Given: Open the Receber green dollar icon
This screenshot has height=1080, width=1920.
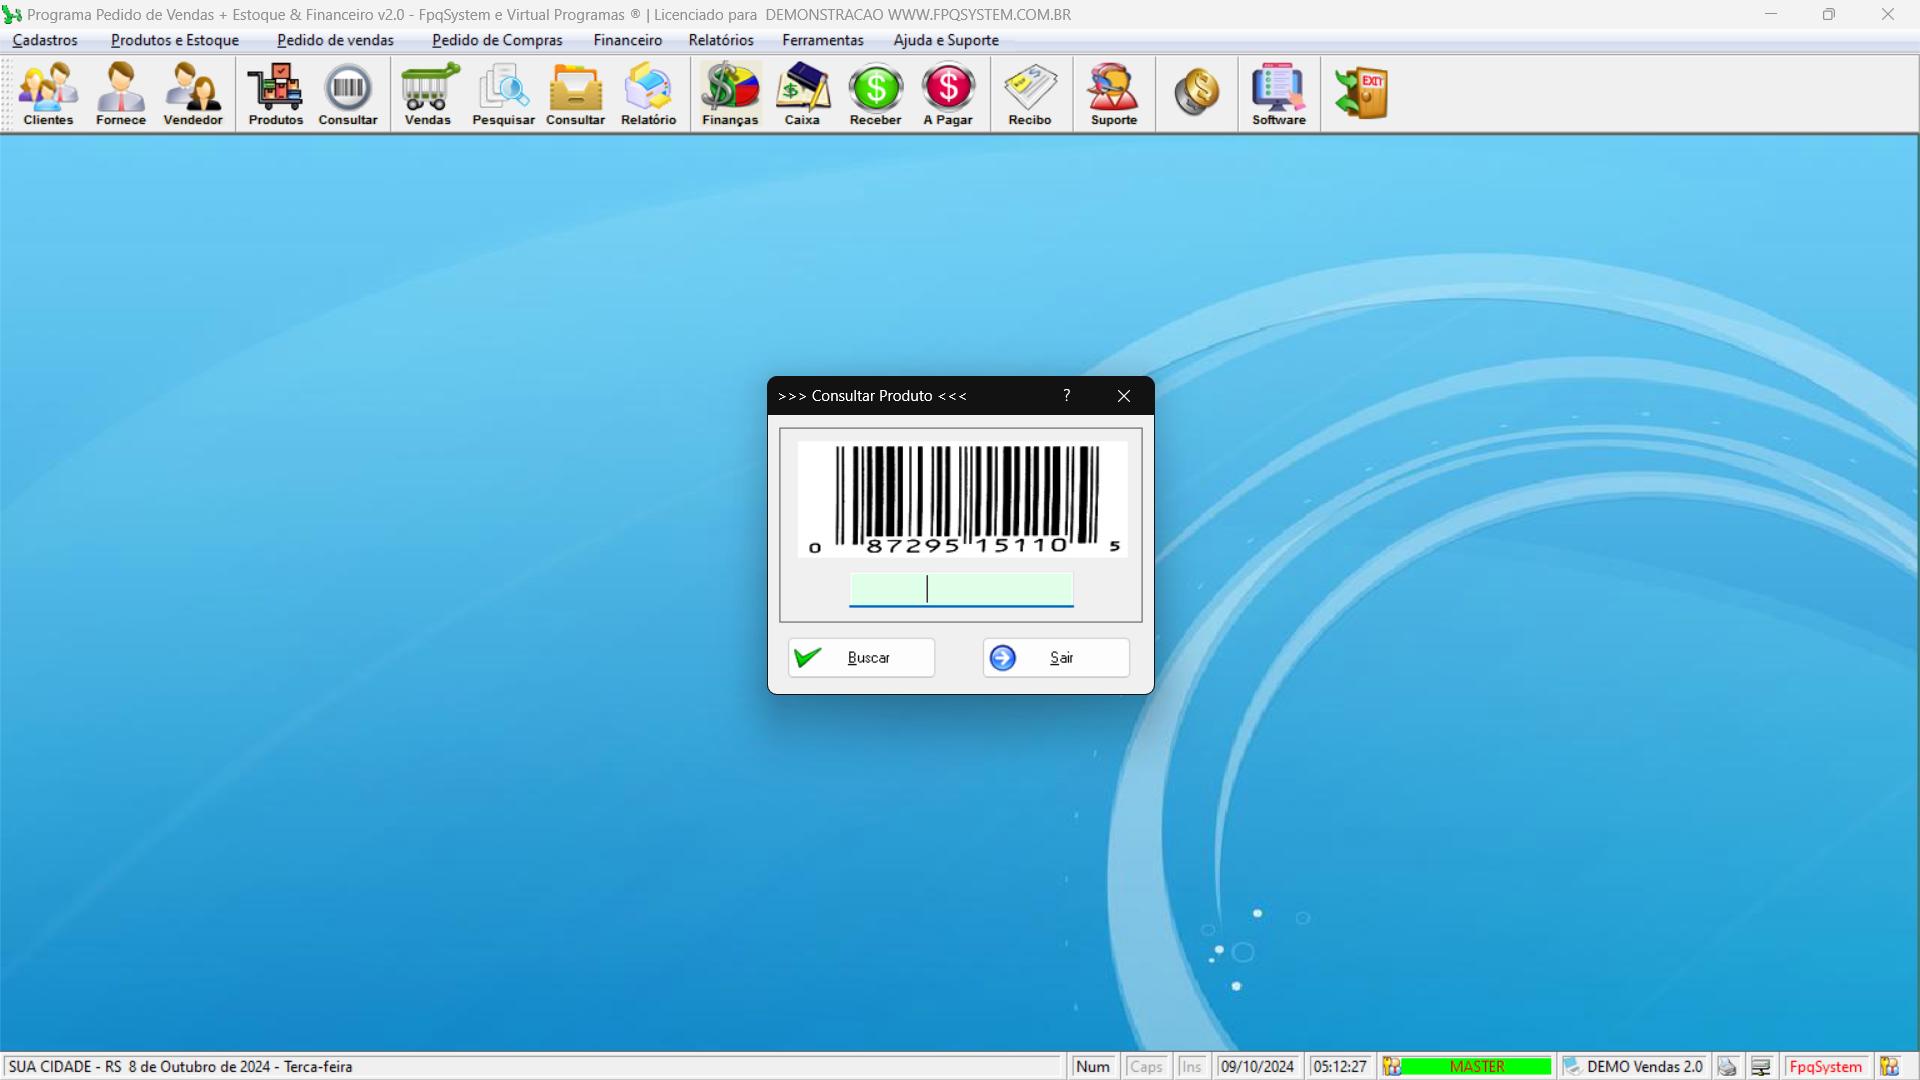Looking at the screenshot, I should 875,94.
